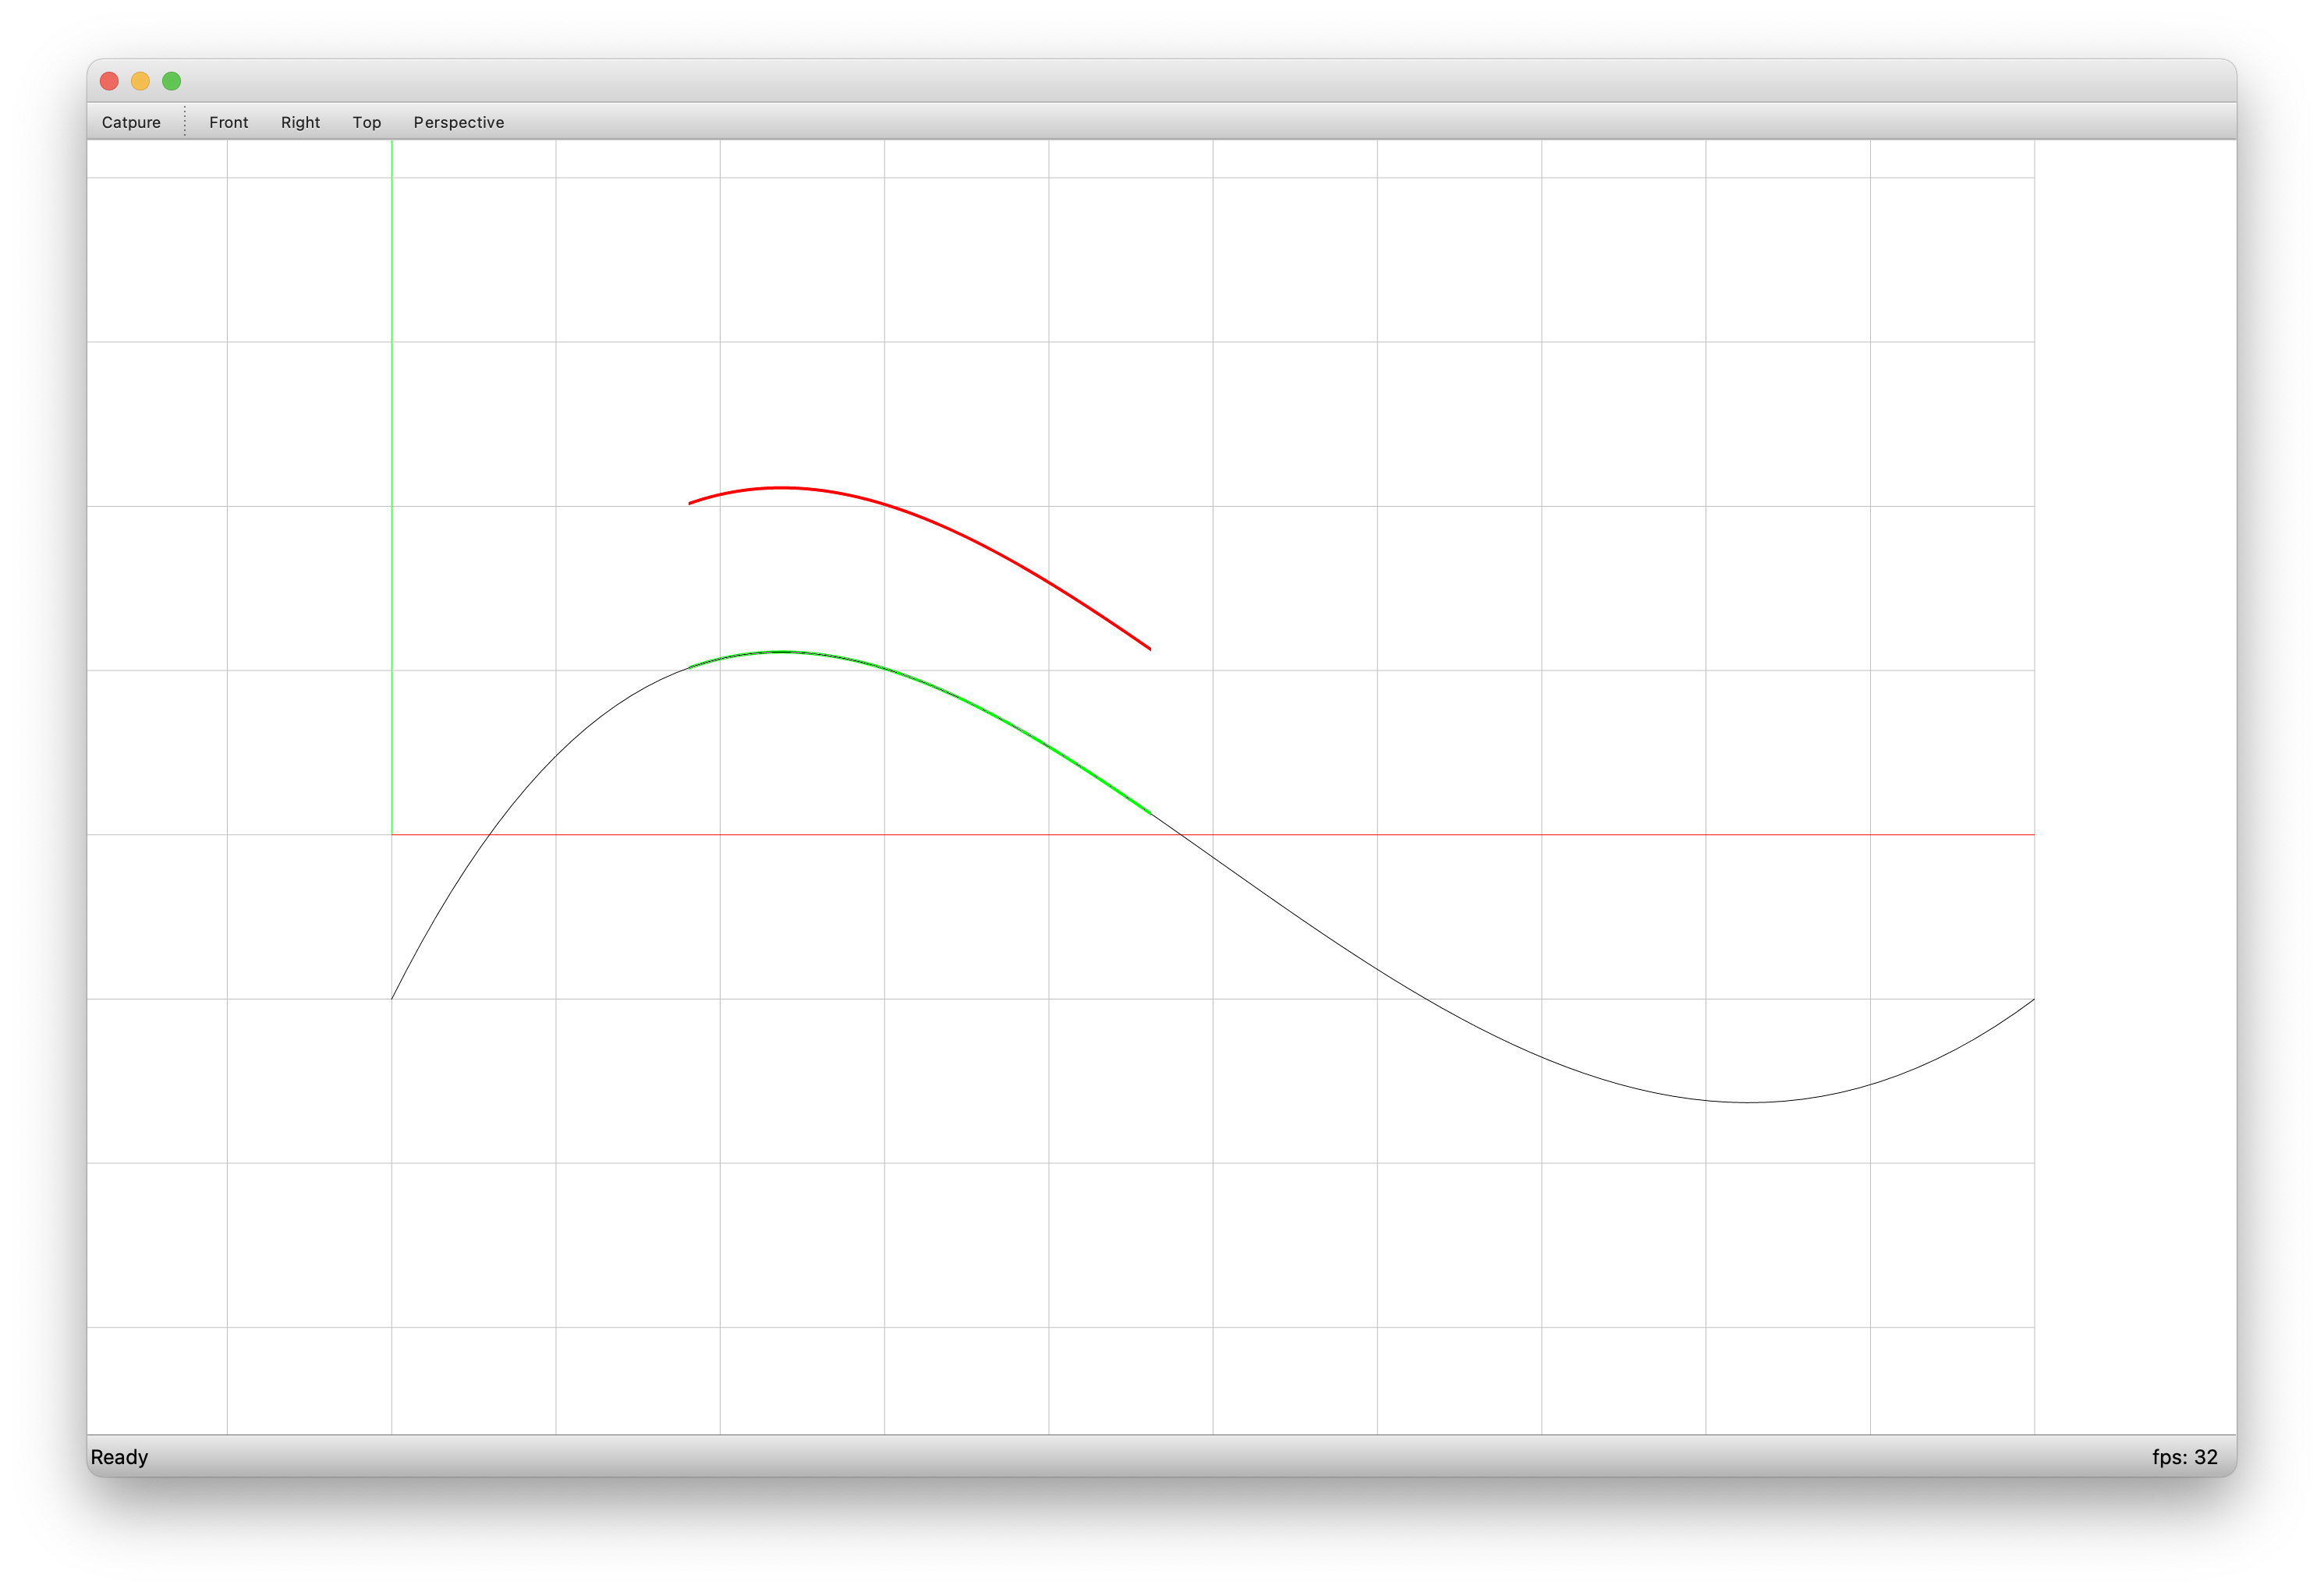Viewport: 2324px width, 1592px height.
Task: Click the yellow minimize window button
Action: 141,81
